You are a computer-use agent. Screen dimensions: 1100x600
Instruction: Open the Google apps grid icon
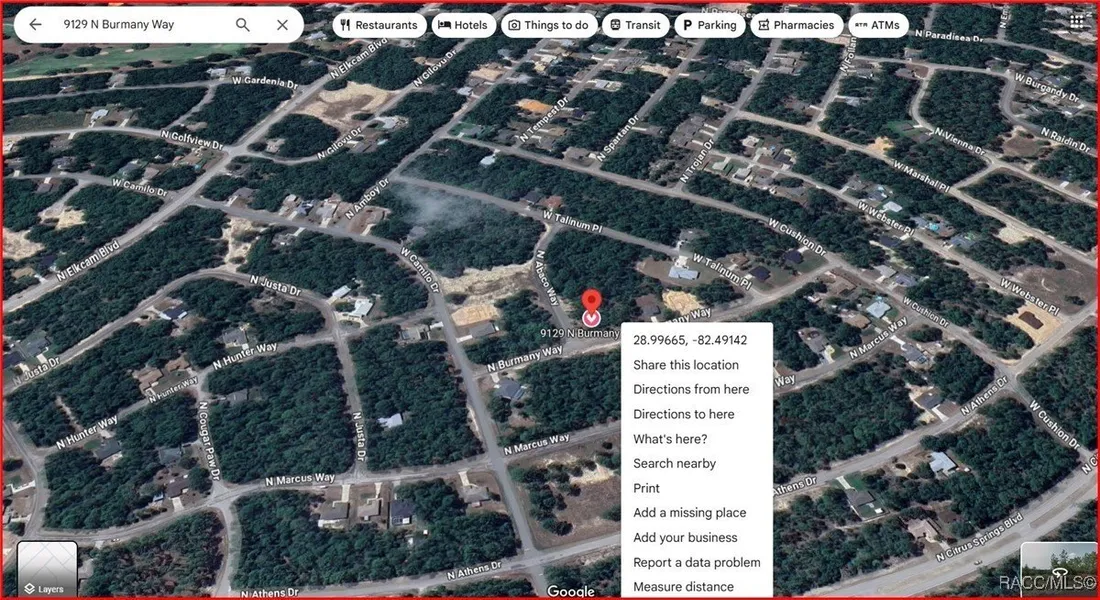click(x=1075, y=21)
